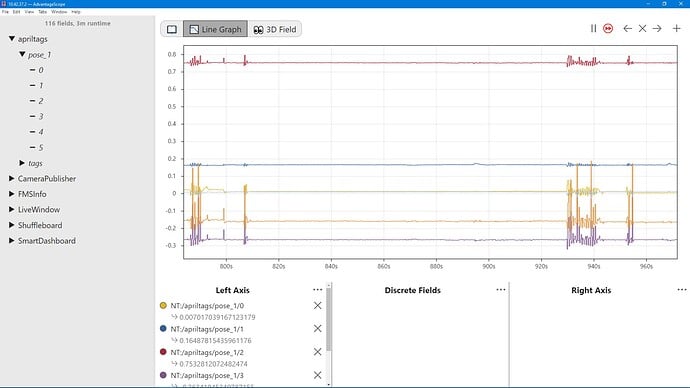Toggle the yellow pose_1/0 color dot

163,305
